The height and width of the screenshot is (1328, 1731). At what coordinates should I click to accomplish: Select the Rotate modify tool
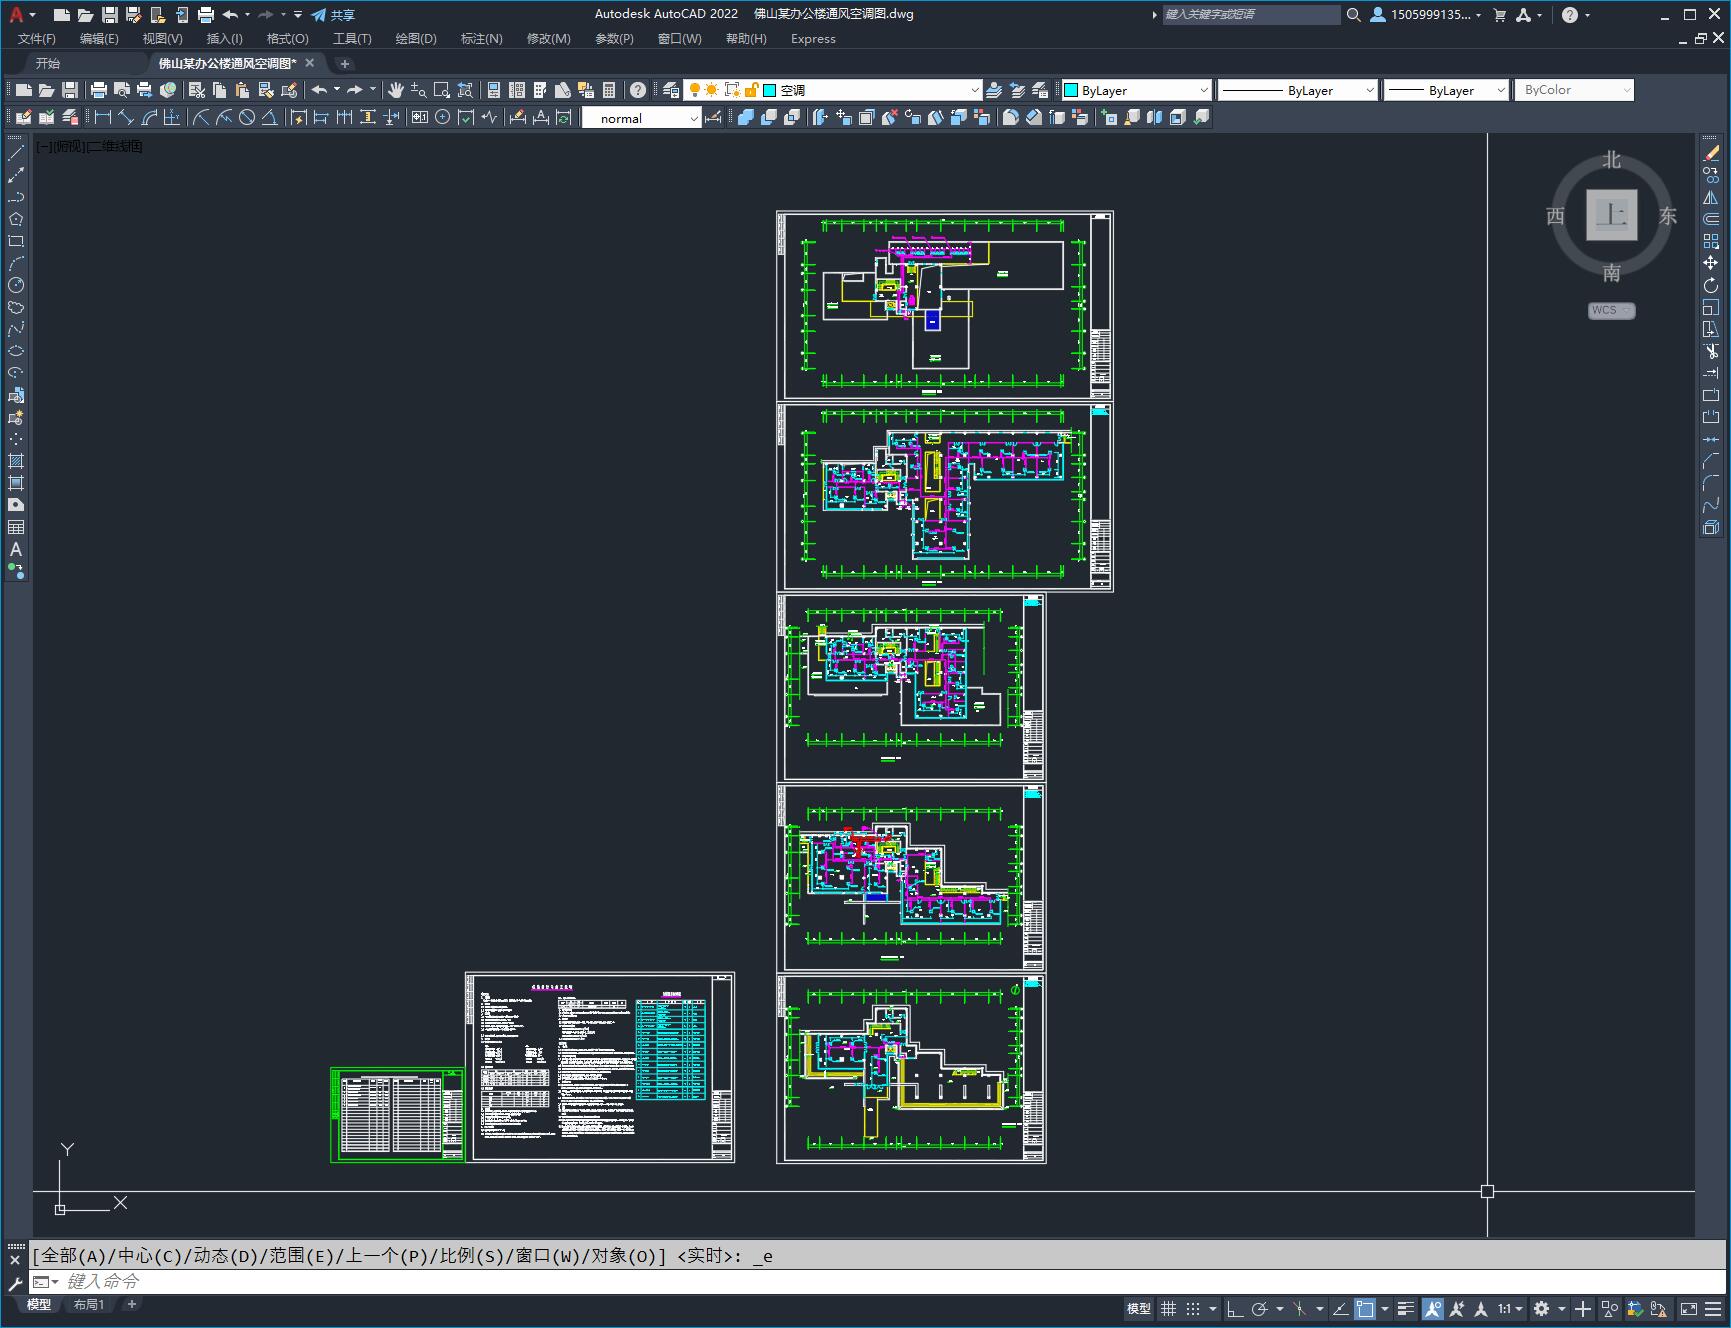[x=1711, y=286]
